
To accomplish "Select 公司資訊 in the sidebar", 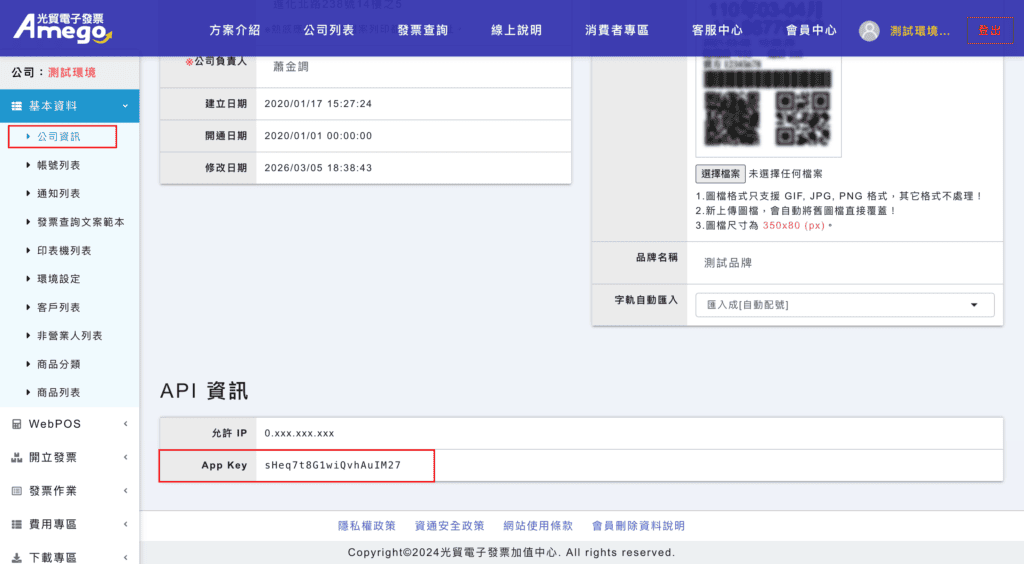I will pyautogui.click(x=58, y=136).
